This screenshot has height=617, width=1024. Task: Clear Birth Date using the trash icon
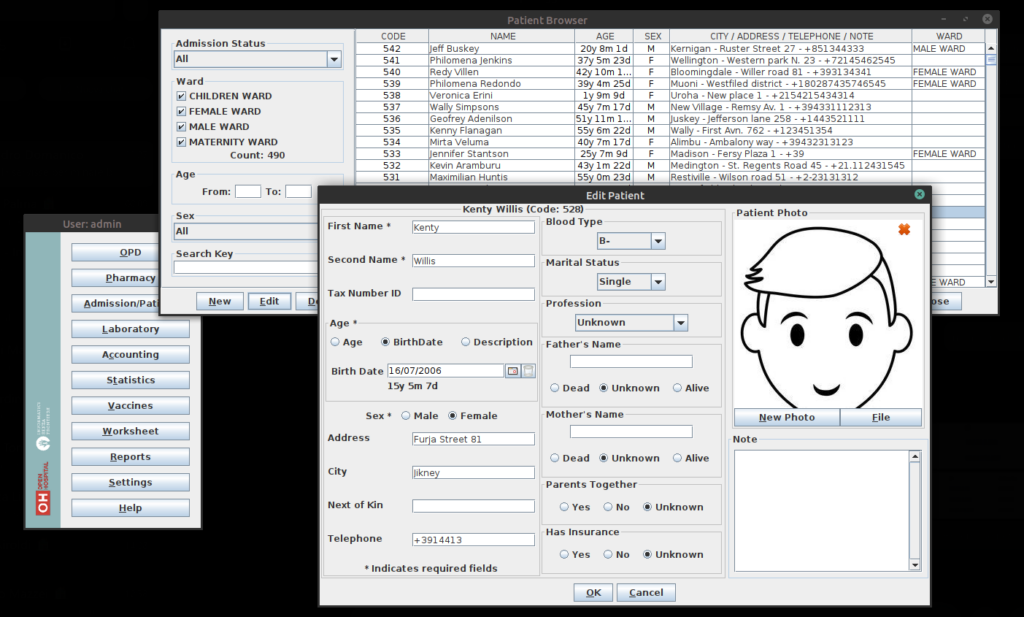[x=528, y=371]
